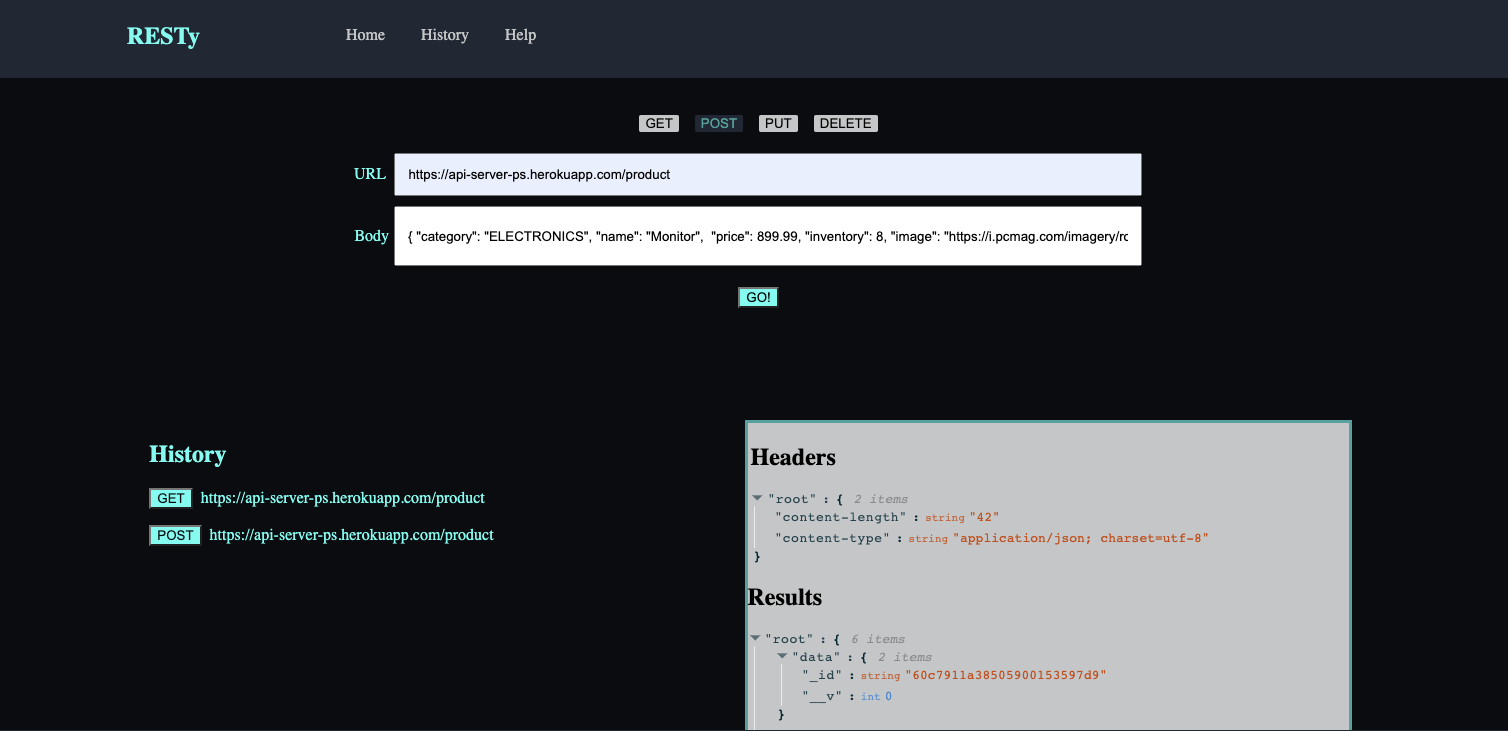1508x731 pixels.
Task: Click the History section heading
Action: click(187, 454)
